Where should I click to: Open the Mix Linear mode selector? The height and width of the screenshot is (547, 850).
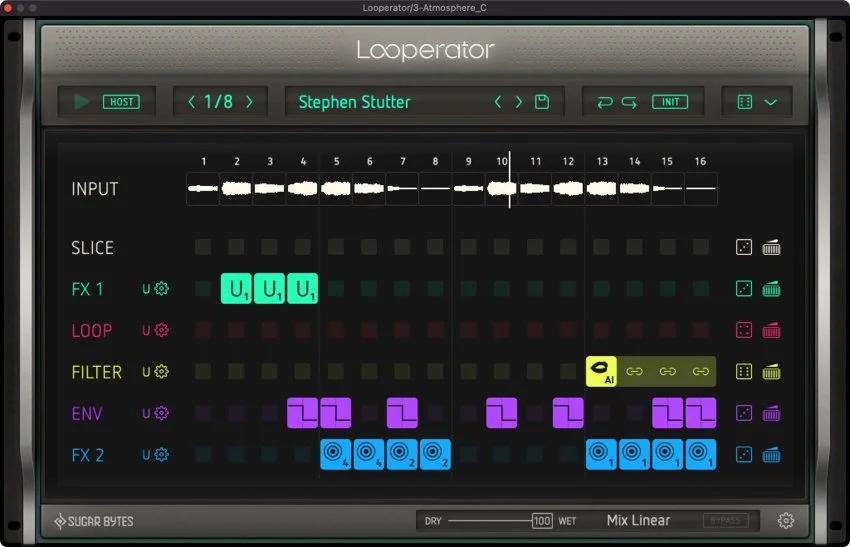(639, 520)
